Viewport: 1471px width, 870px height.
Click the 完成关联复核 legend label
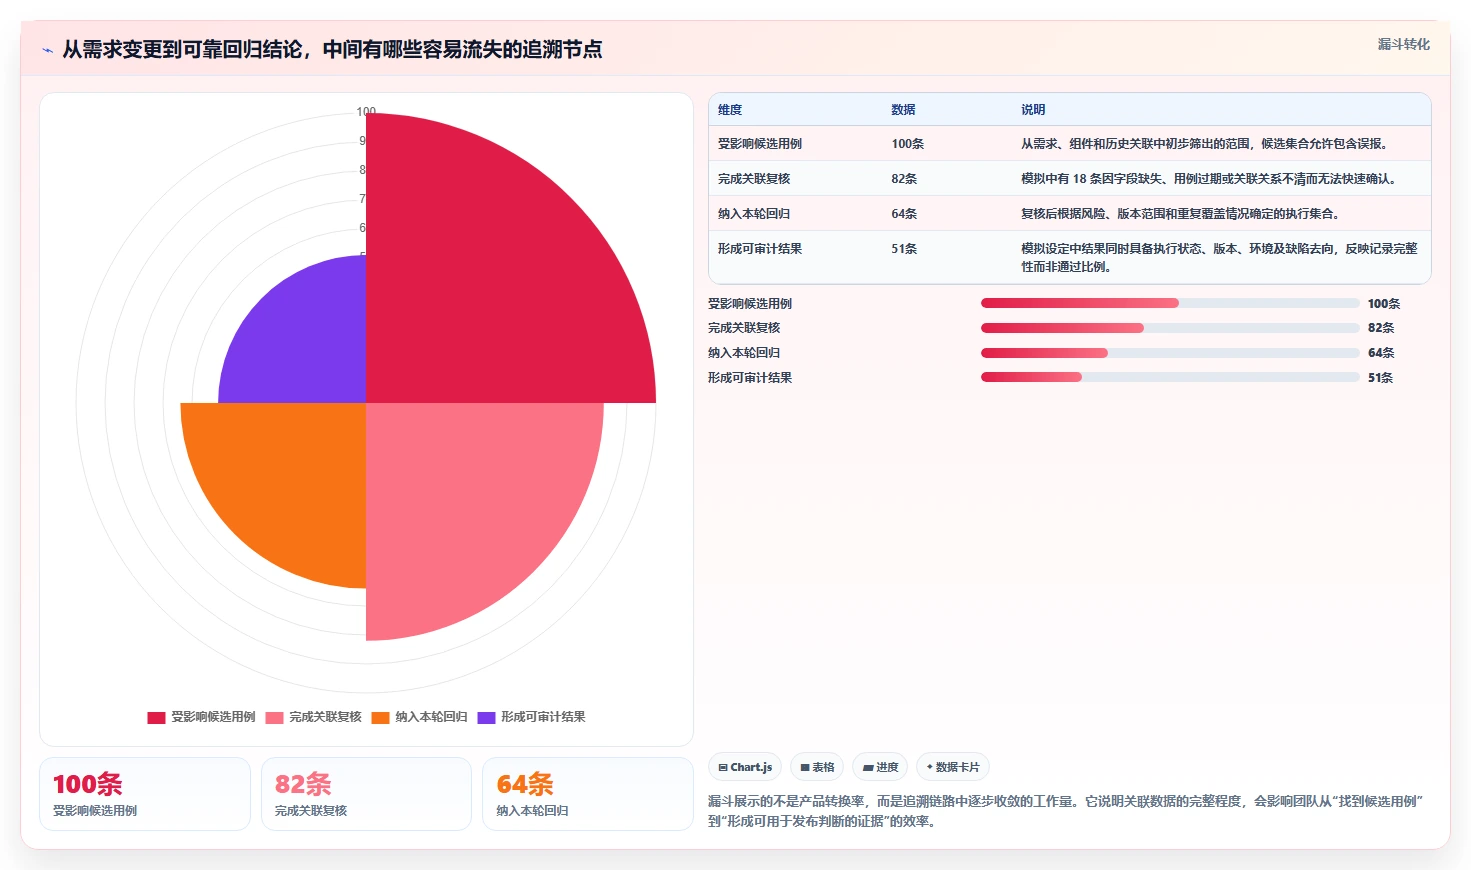point(325,717)
